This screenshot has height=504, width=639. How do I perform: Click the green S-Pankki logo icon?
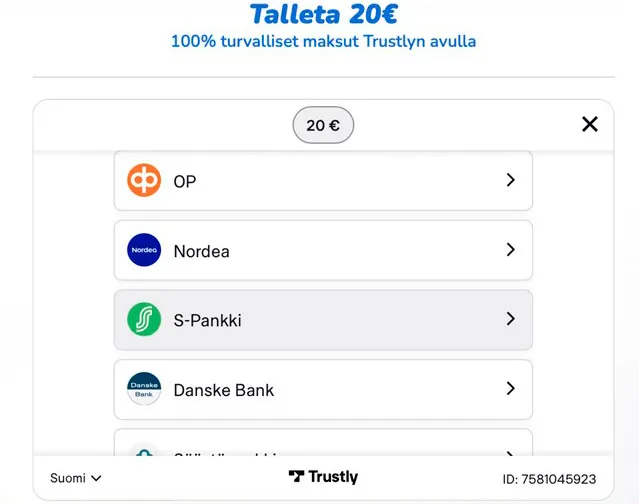pos(144,320)
